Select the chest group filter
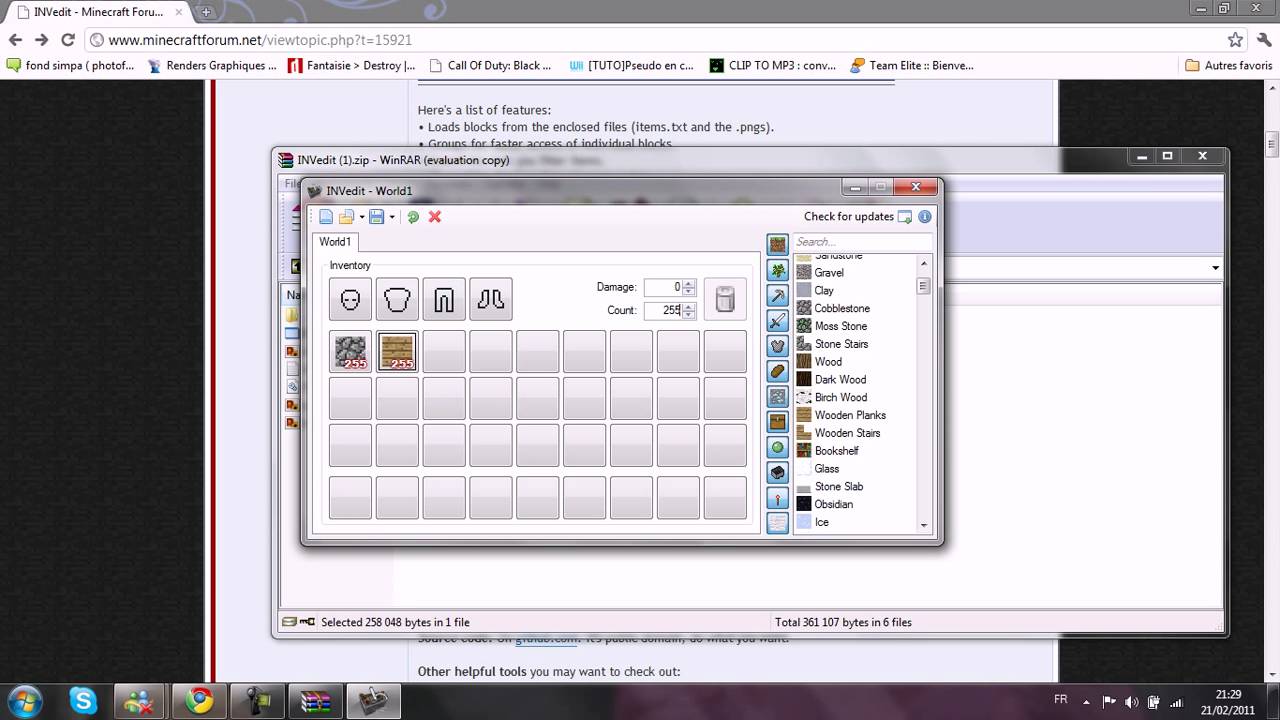This screenshot has width=1280, height=720. 778,422
